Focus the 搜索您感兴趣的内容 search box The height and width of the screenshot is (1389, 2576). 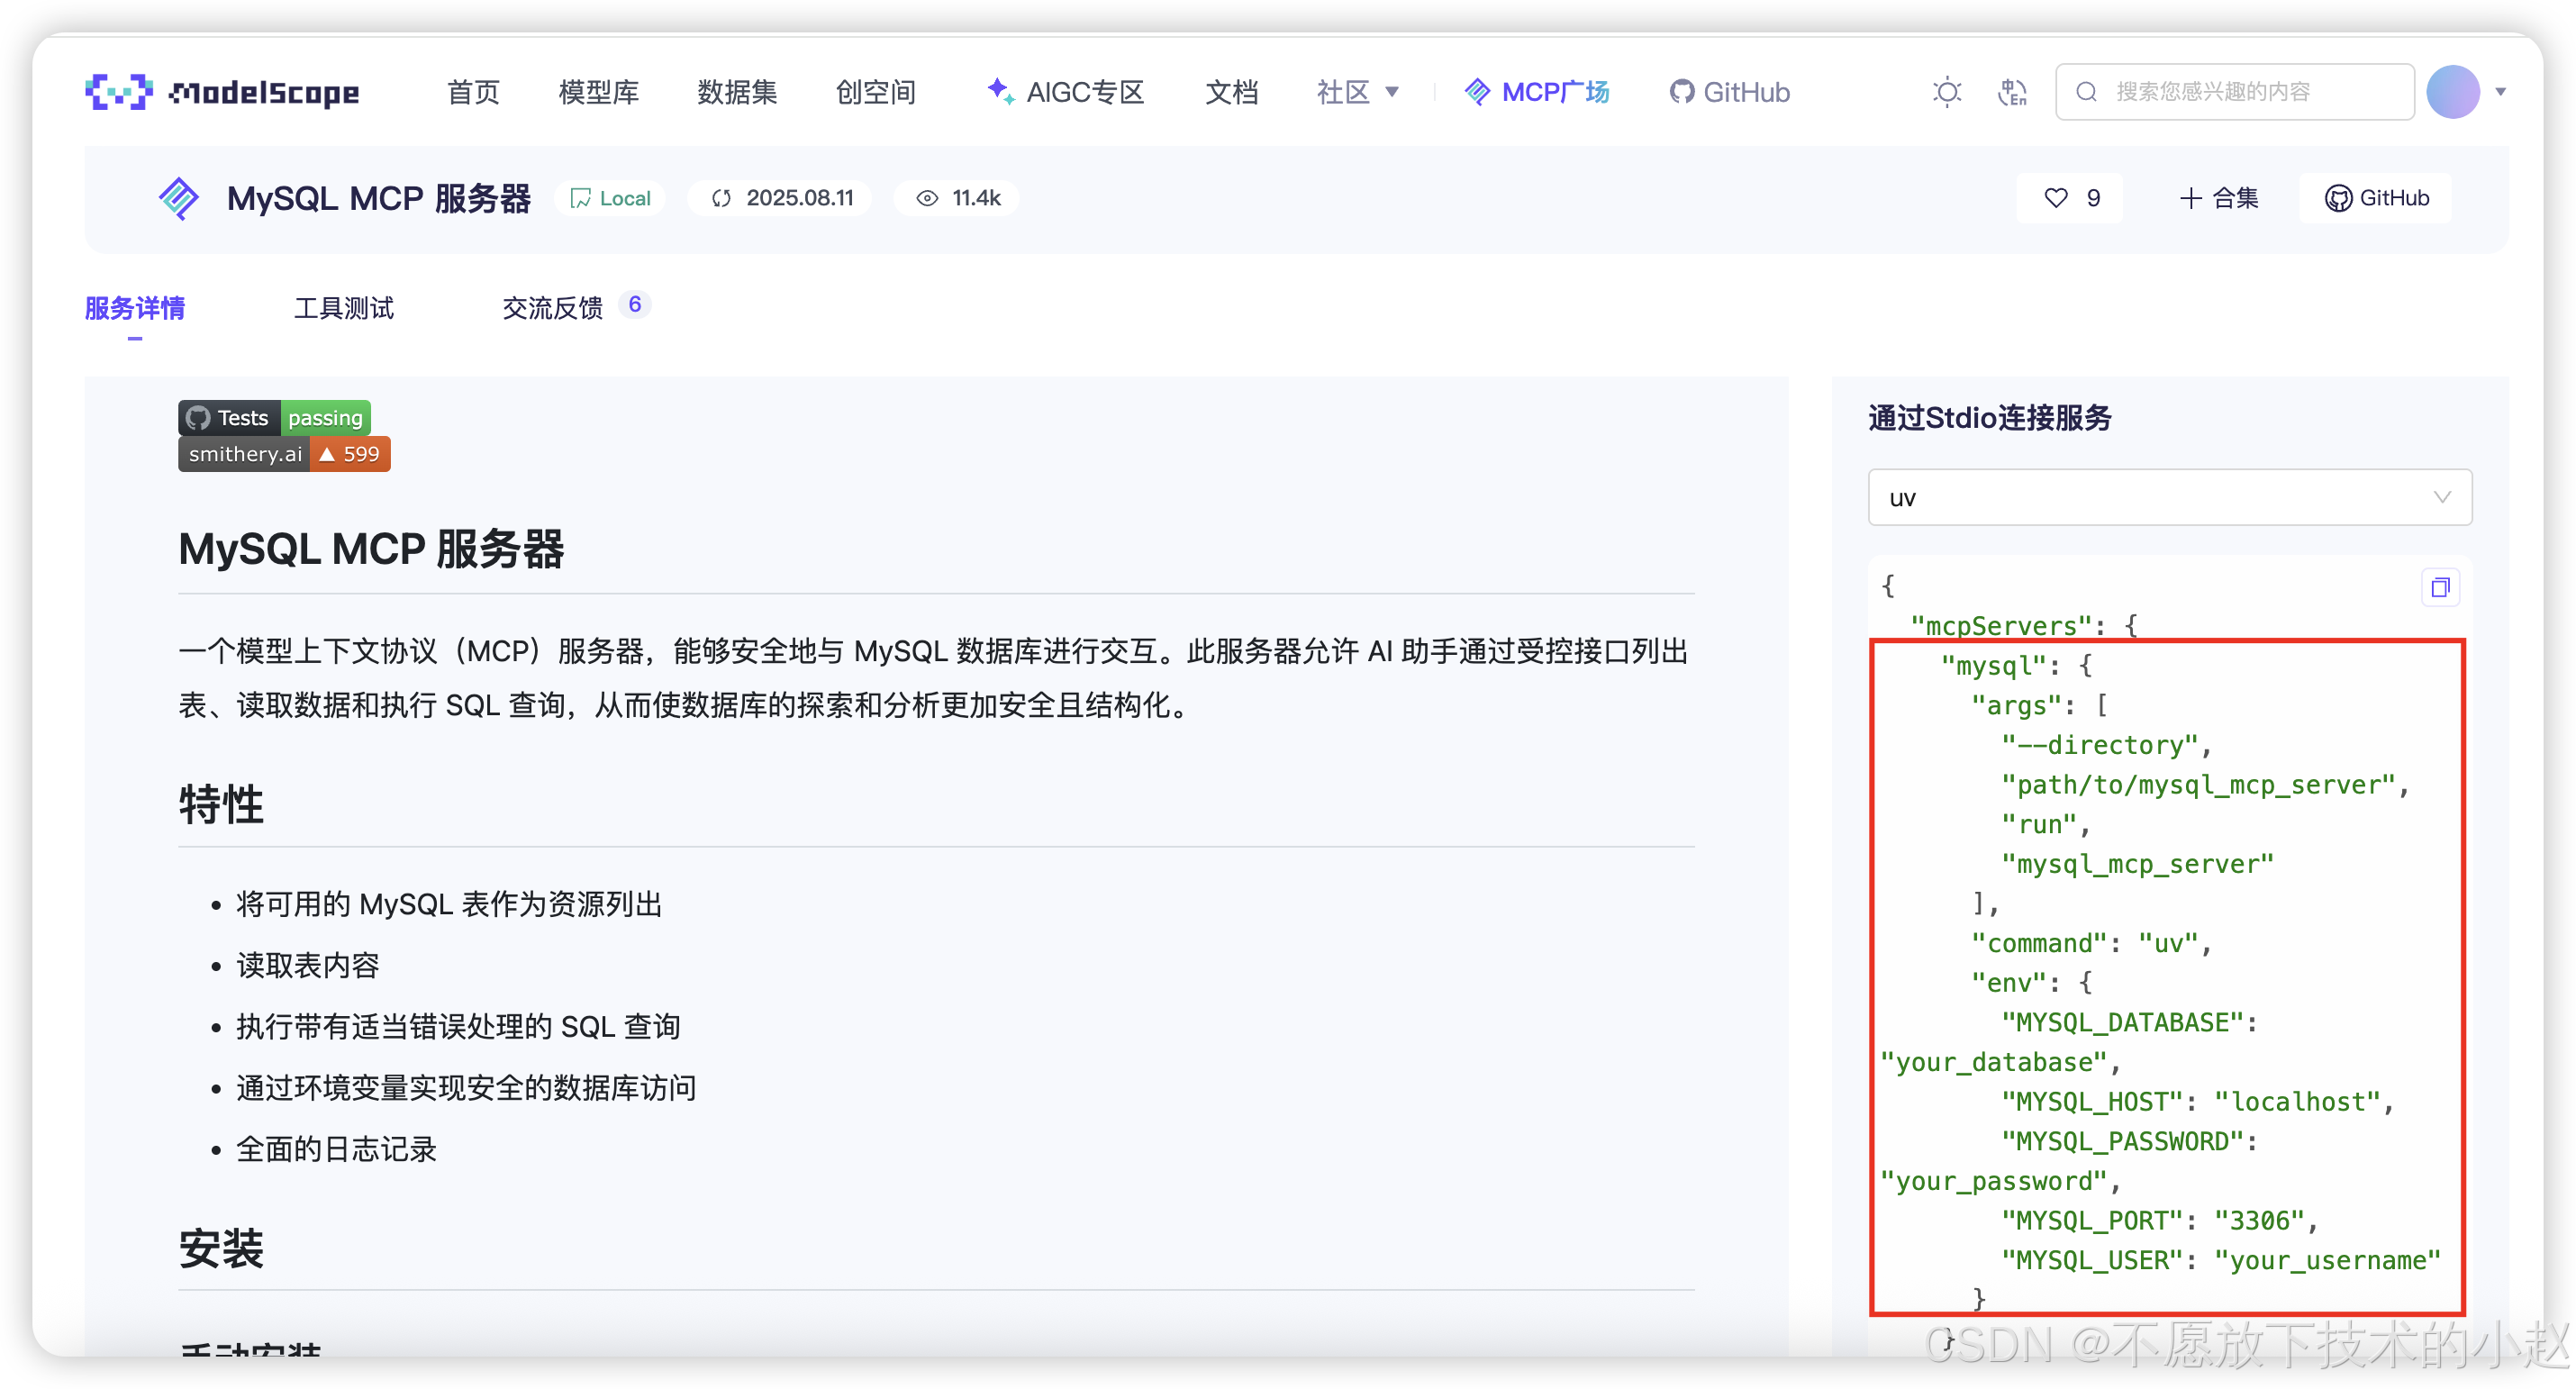coord(2234,92)
